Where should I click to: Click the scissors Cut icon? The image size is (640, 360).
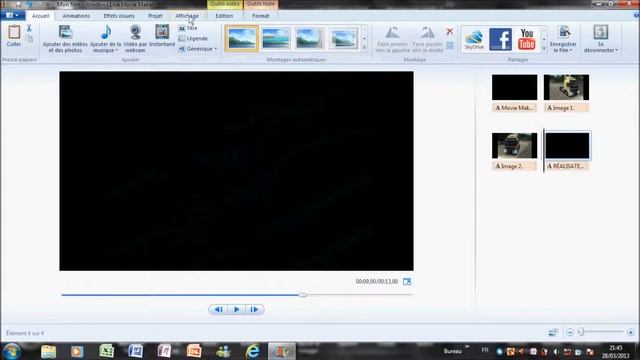coord(29,28)
